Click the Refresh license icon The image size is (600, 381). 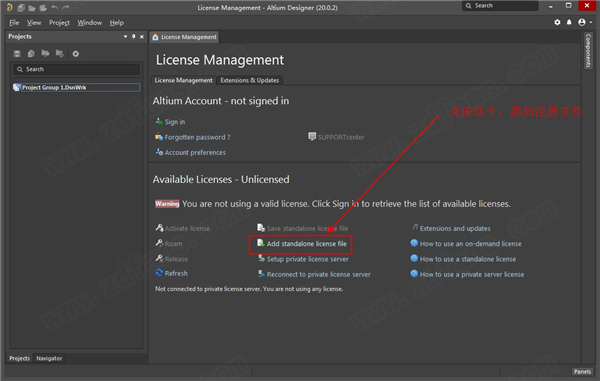point(159,273)
